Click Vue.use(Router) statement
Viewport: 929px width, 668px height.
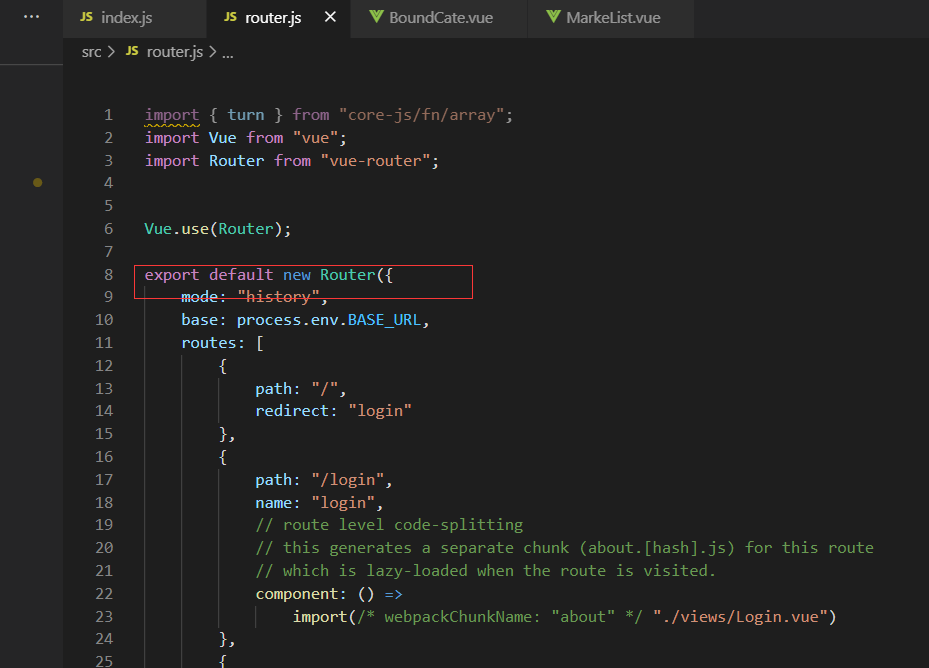(x=217, y=229)
